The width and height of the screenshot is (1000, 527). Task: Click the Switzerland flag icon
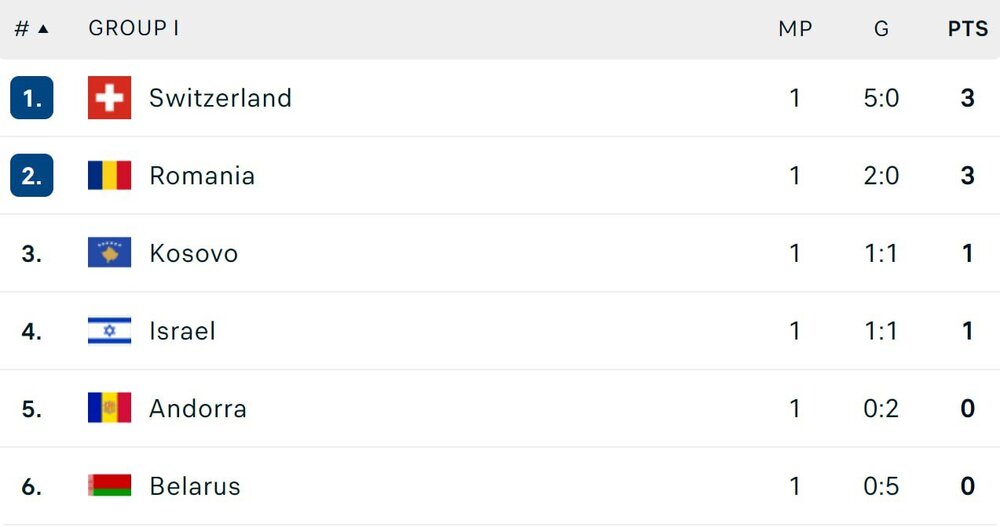(109, 98)
